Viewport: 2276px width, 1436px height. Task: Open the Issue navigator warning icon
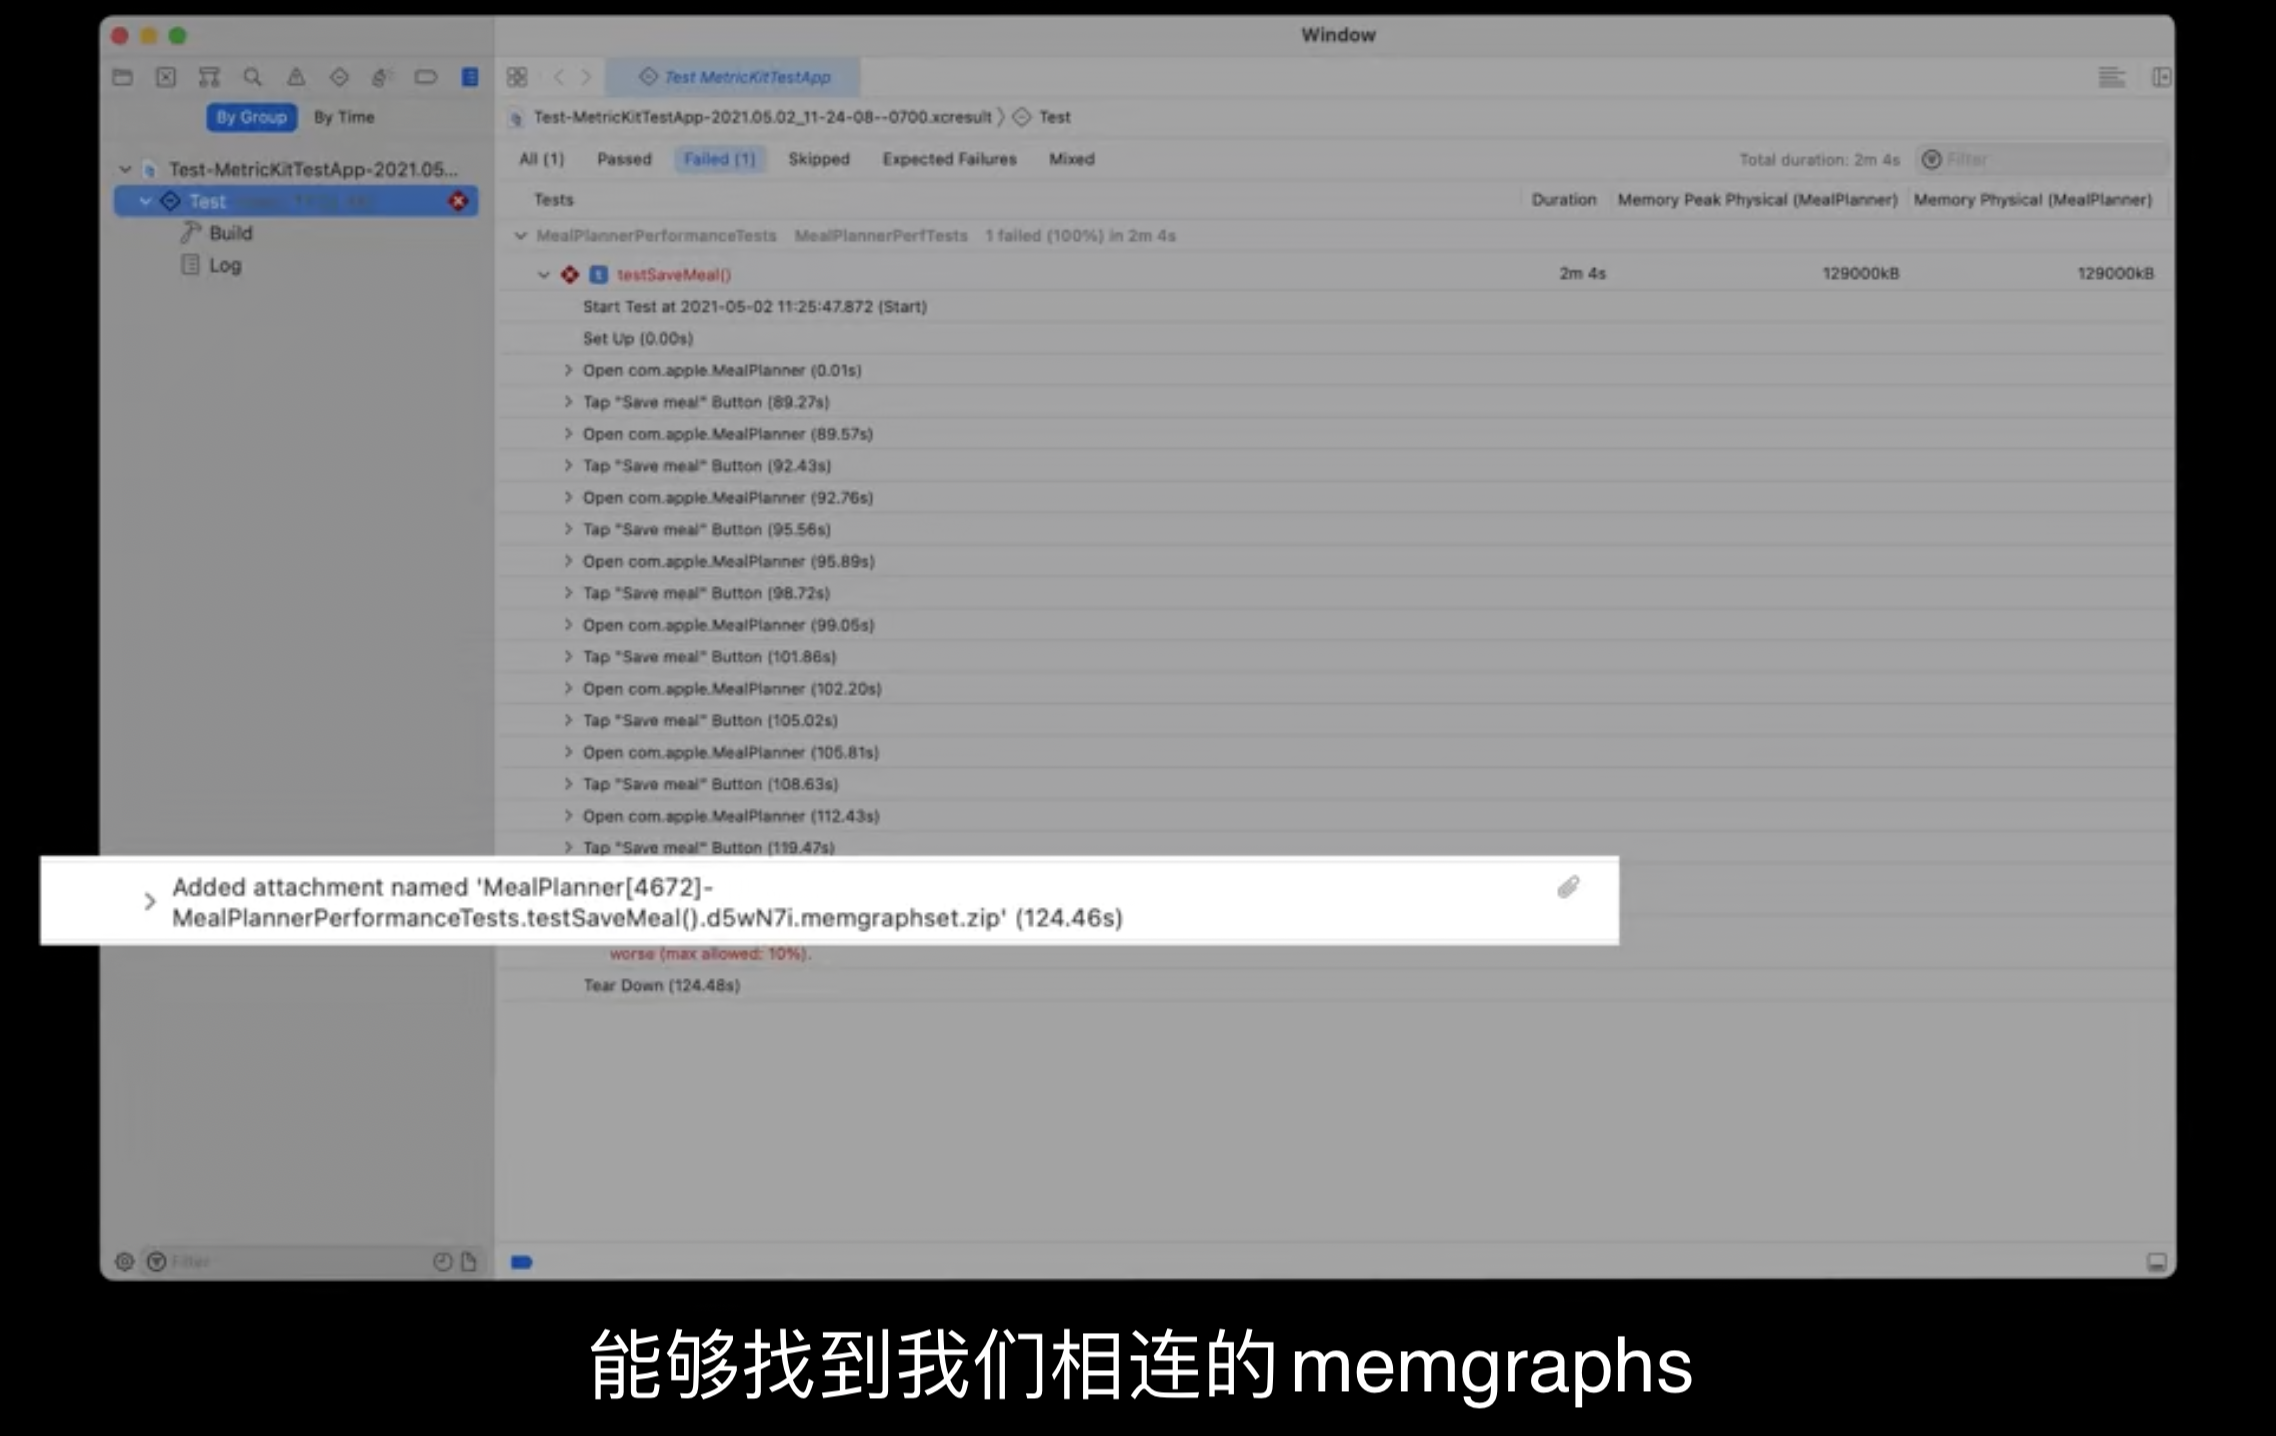(x=296, y=77)
